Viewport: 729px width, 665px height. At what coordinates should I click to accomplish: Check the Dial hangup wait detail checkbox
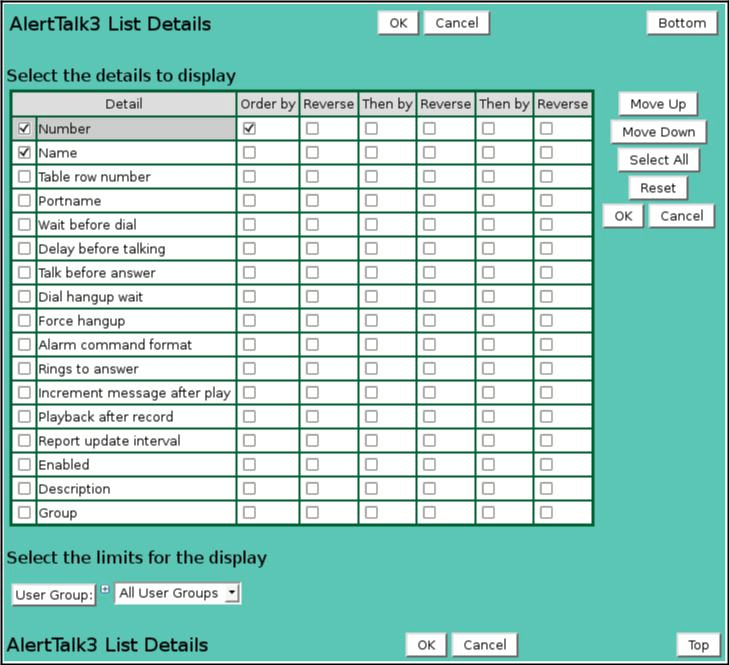point(24,296)
